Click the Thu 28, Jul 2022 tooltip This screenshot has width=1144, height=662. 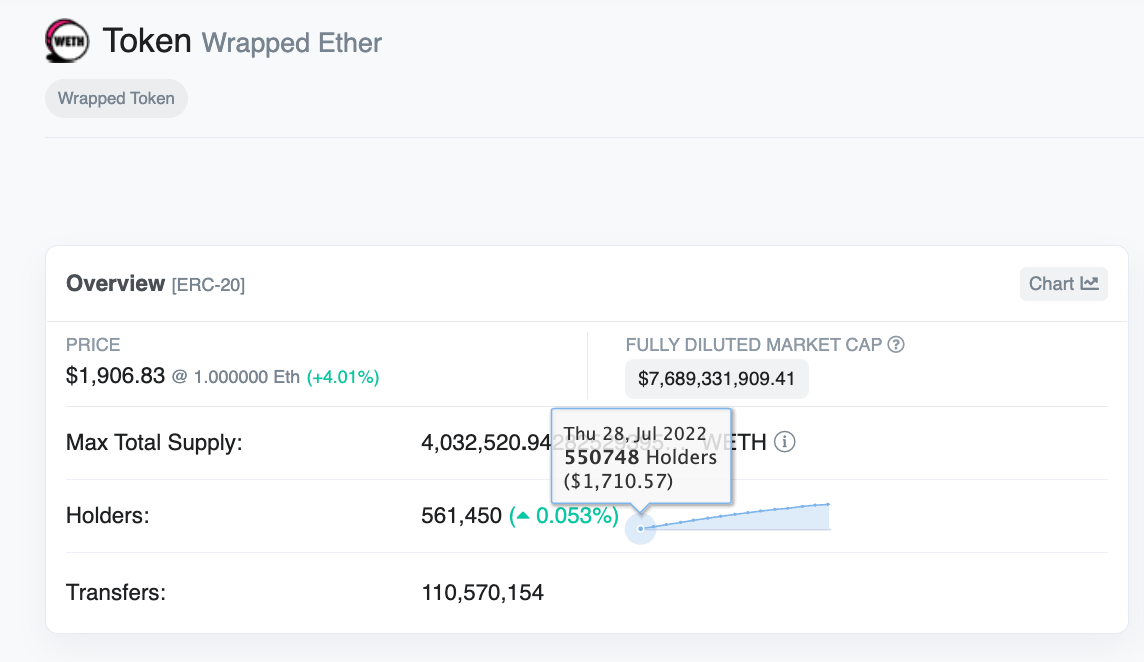coord(641,457)
